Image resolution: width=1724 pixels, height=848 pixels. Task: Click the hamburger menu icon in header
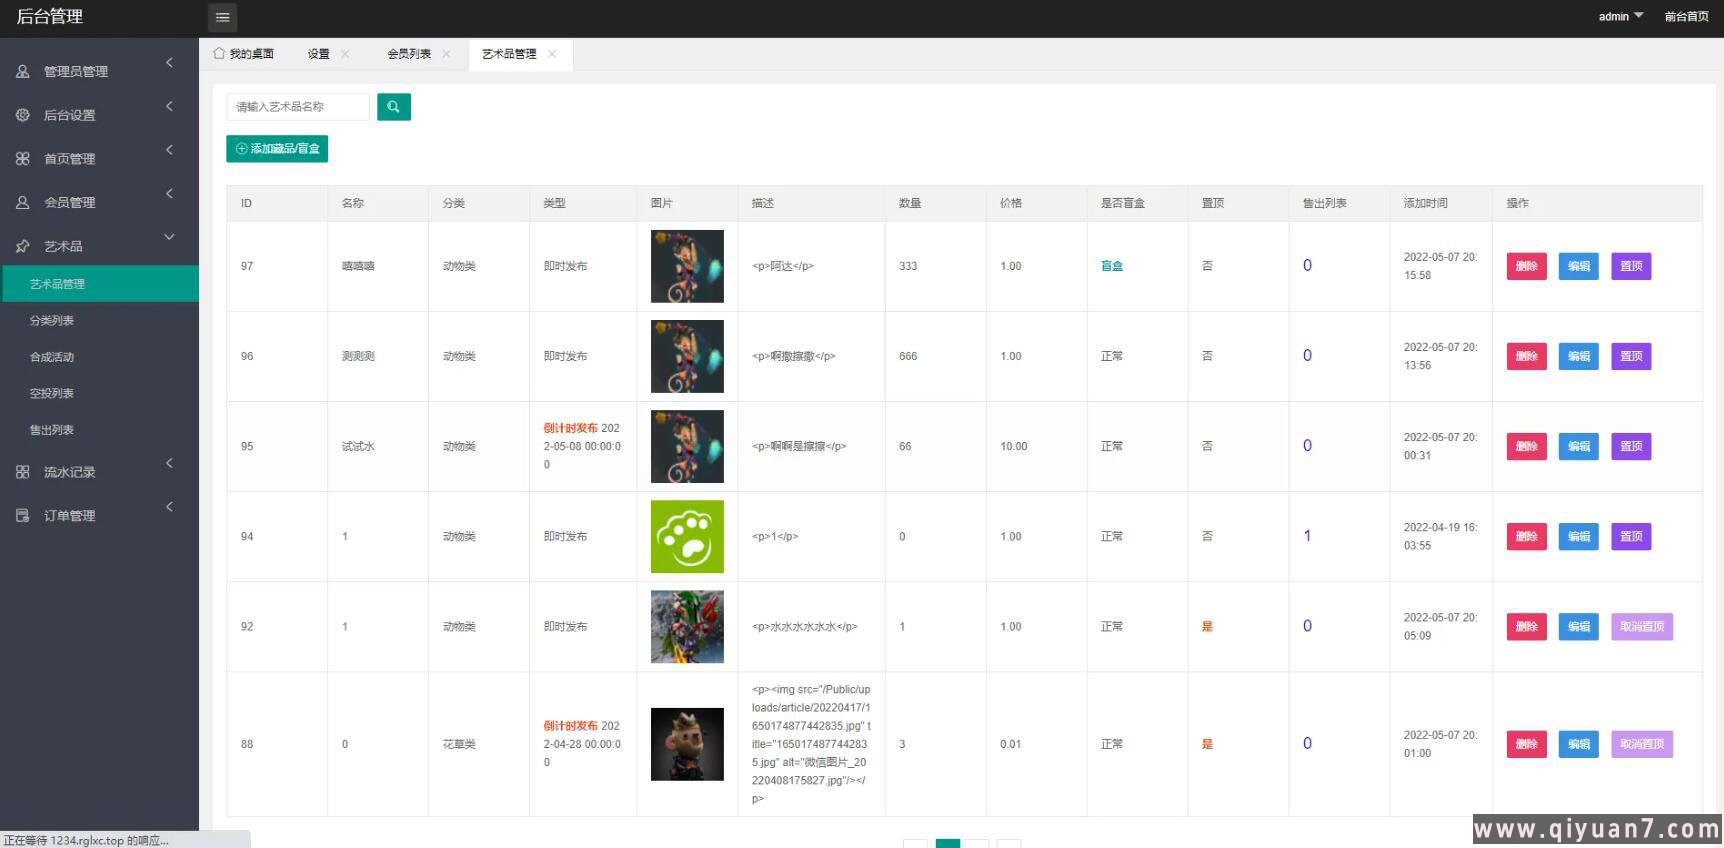pyautogui.click(x=222, y=17)
